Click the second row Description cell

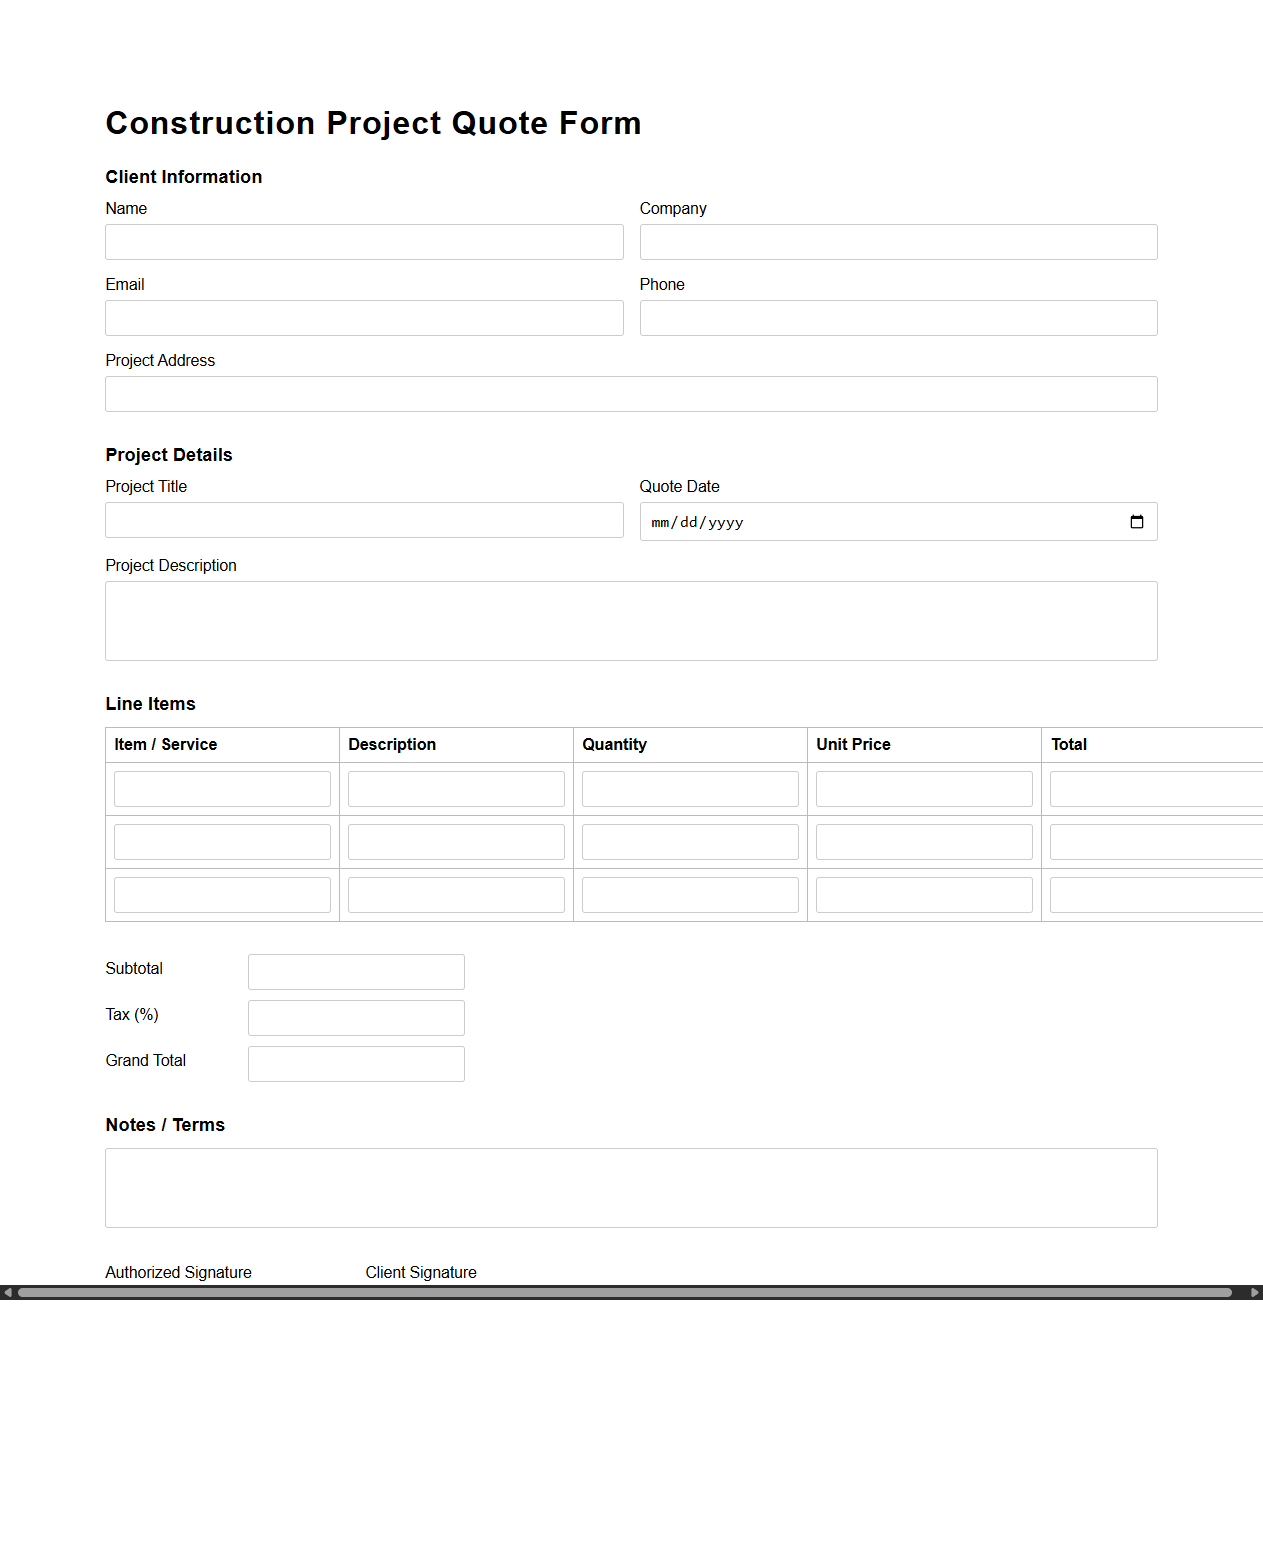tap(456, 841)
